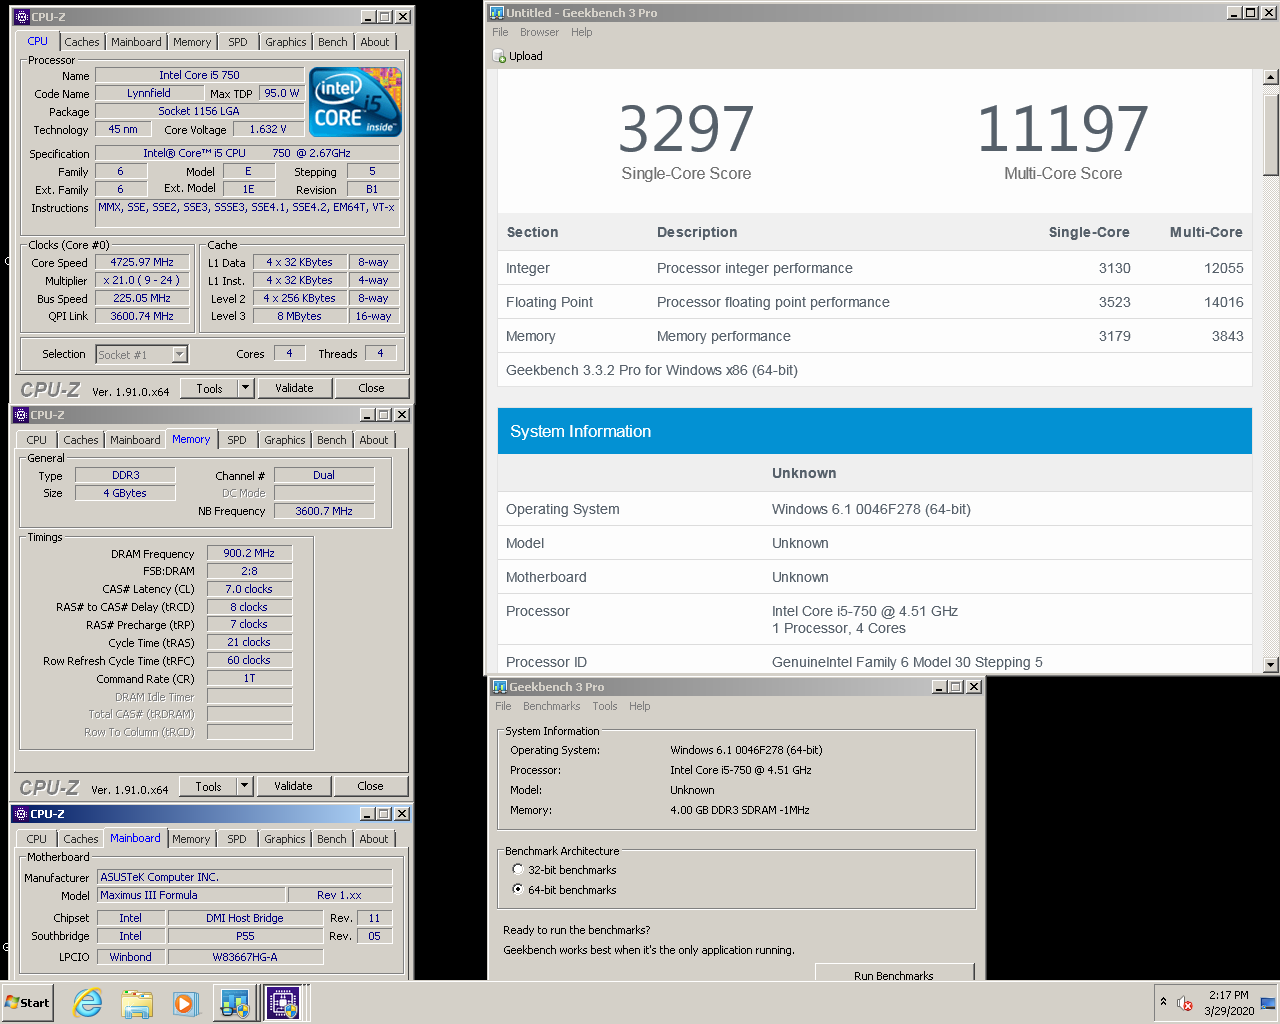Click Close button in Memory CPU-Z window

pos(370,786)
